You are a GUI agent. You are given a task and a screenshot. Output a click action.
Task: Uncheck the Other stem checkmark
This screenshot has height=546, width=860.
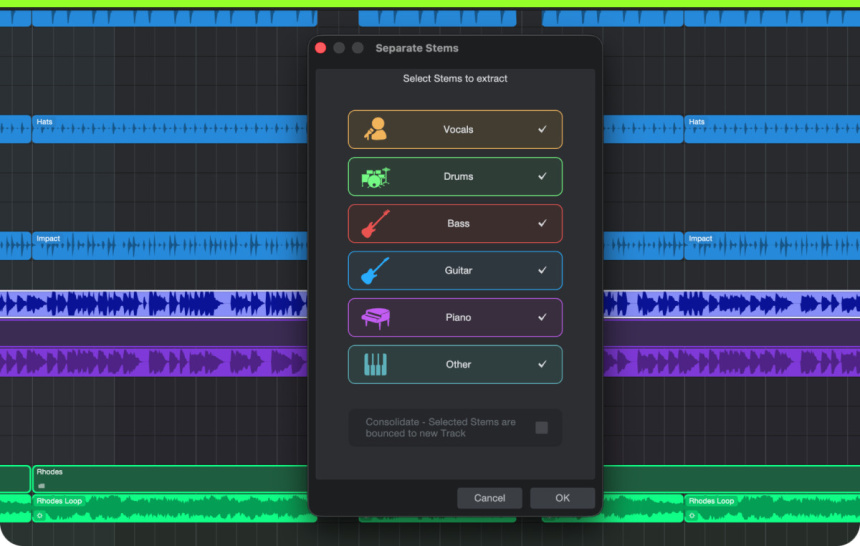542,364
